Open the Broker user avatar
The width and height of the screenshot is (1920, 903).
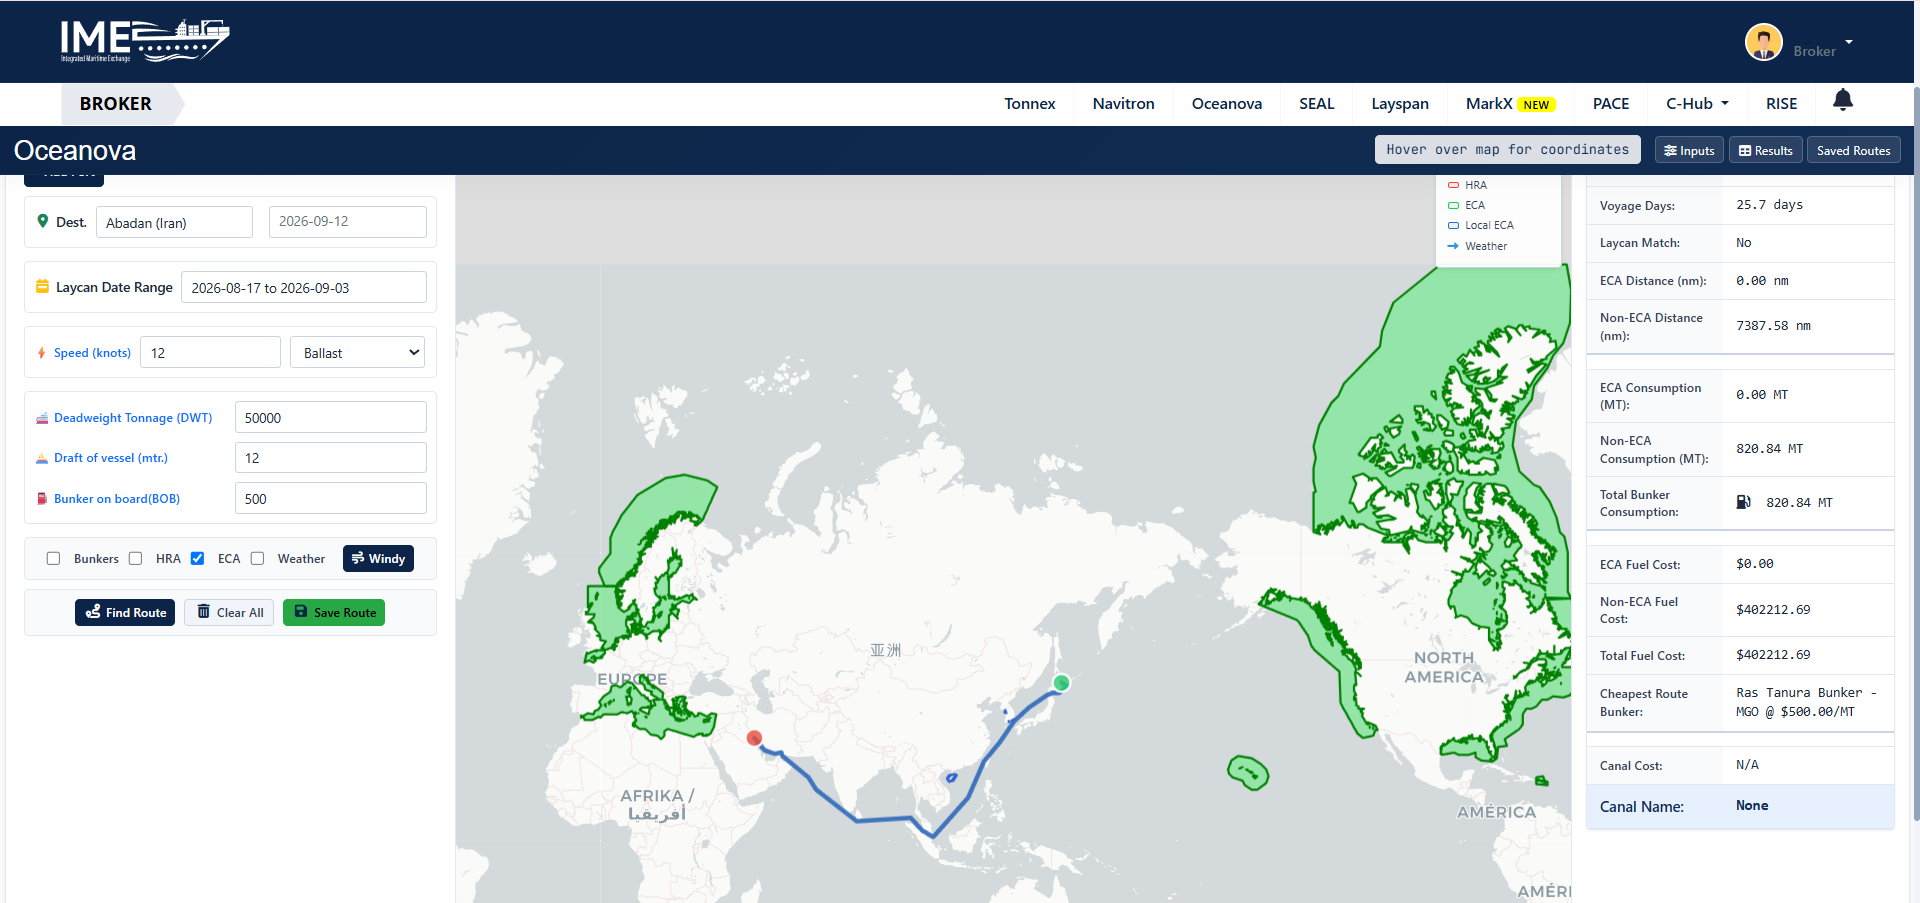(1763, 42)
